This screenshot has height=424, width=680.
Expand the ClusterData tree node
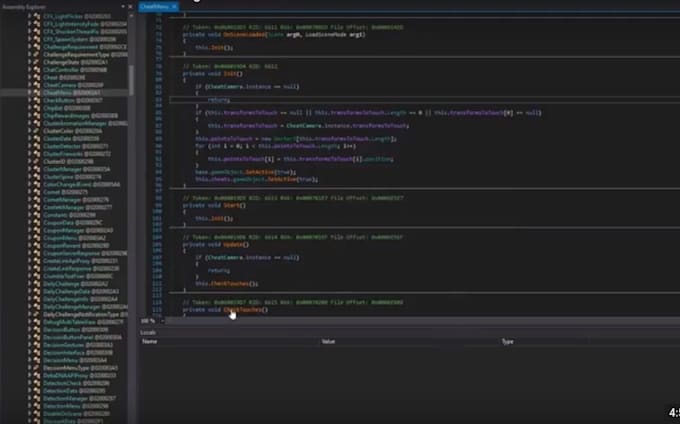pyautogui.click(x=29, y=139)
